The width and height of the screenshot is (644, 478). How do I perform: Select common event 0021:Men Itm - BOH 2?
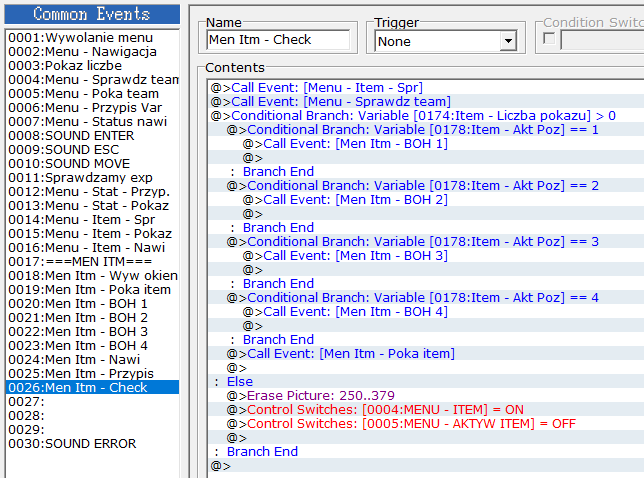point(92,317)
